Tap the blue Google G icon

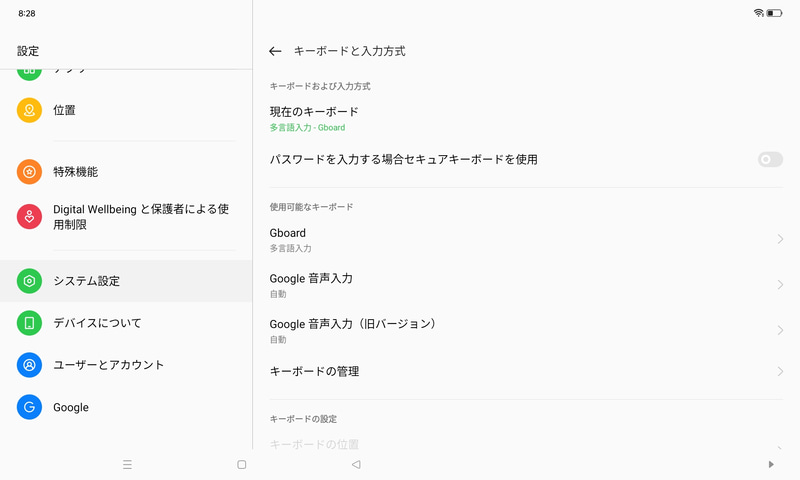point(29,407)
